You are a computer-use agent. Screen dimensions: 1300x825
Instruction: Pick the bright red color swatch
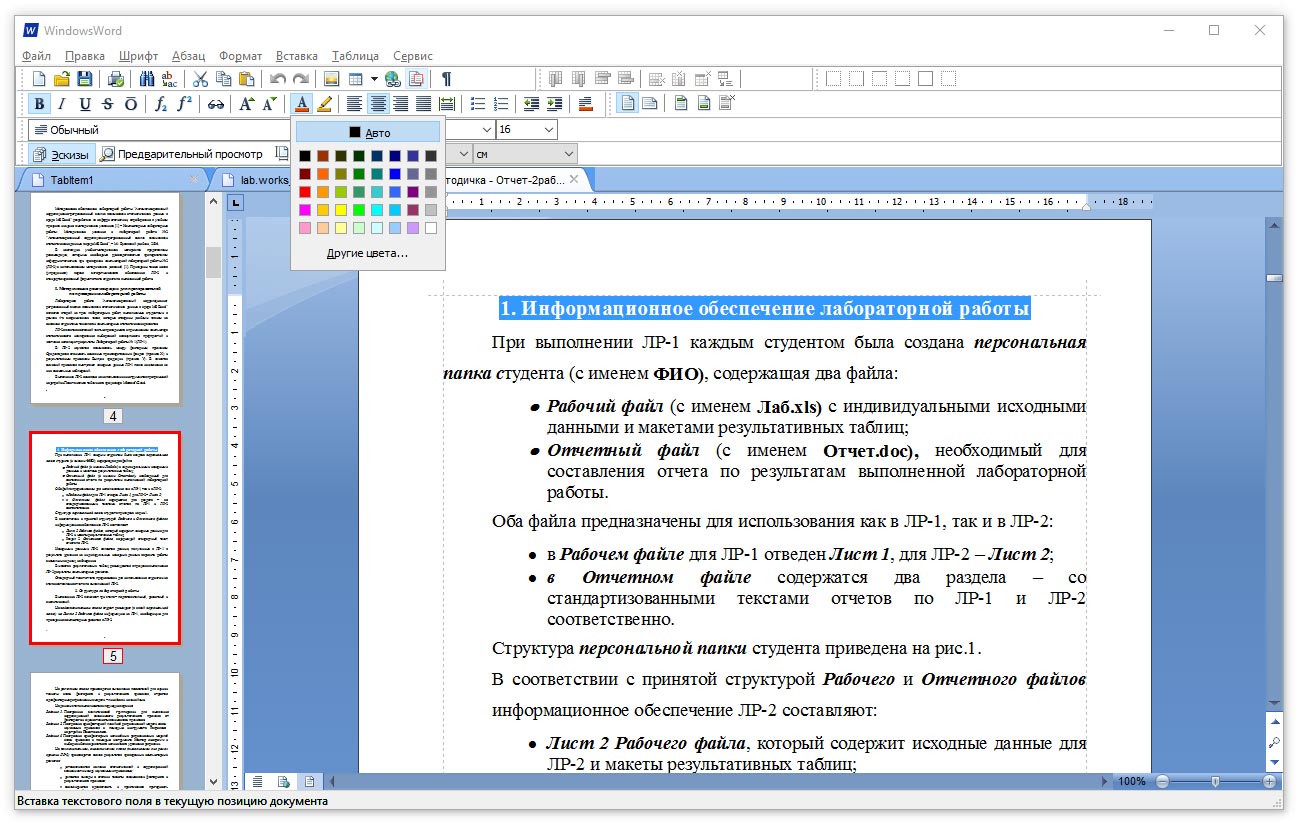pyautogui.click(x=306, y=192)
